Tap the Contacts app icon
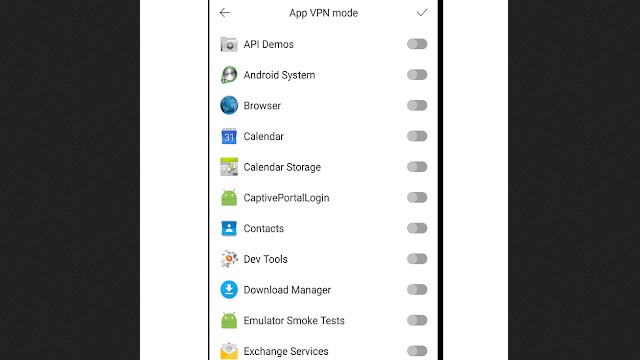The image size is (640, 360). click(229, 228)
